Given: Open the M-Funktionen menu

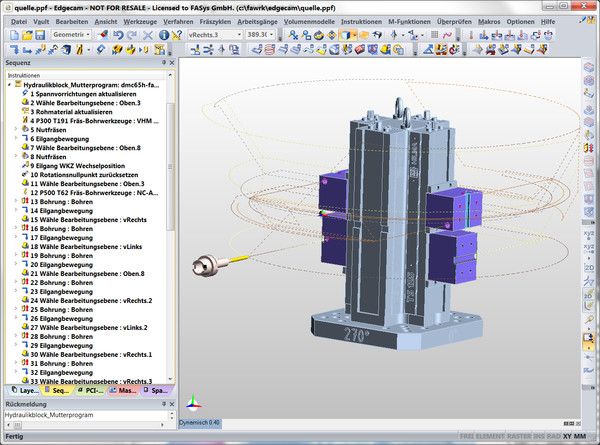Looking at the screenshot, I should pos(409,22).
